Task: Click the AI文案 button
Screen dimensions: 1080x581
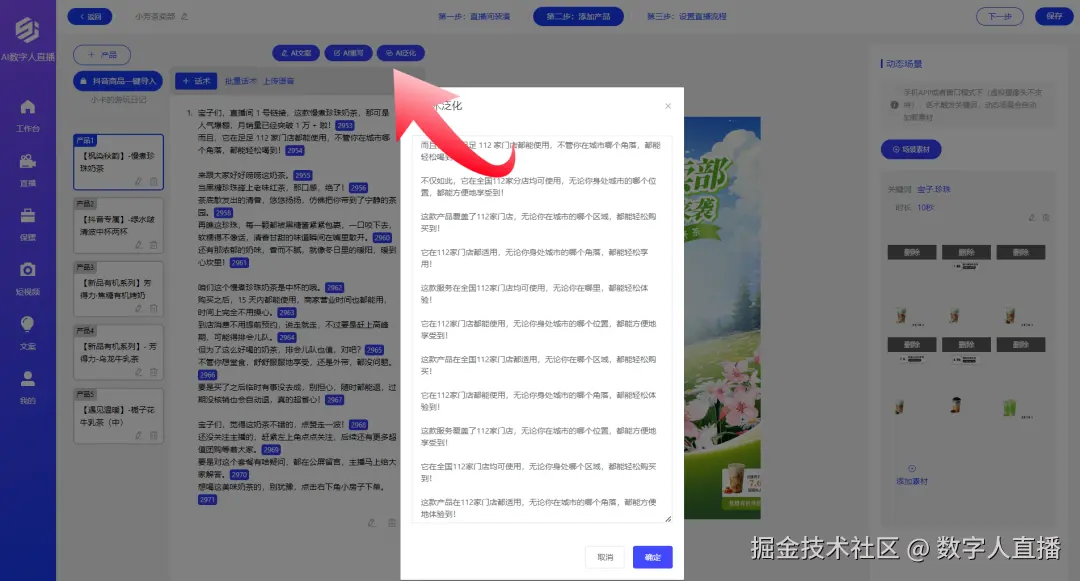Action: point(296,53)
